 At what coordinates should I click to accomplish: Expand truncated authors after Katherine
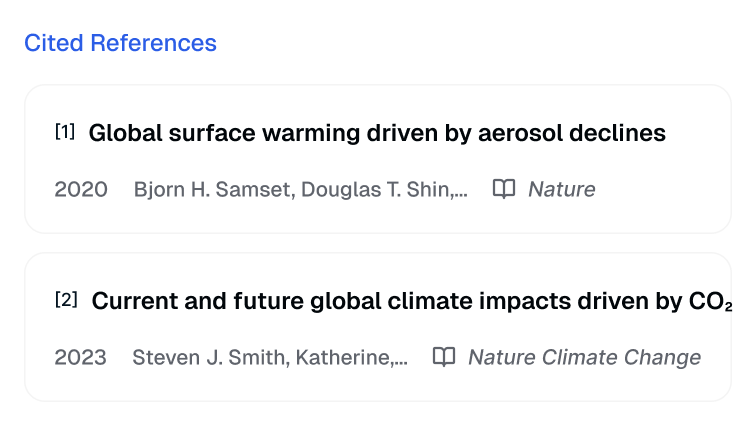point(400,358)
